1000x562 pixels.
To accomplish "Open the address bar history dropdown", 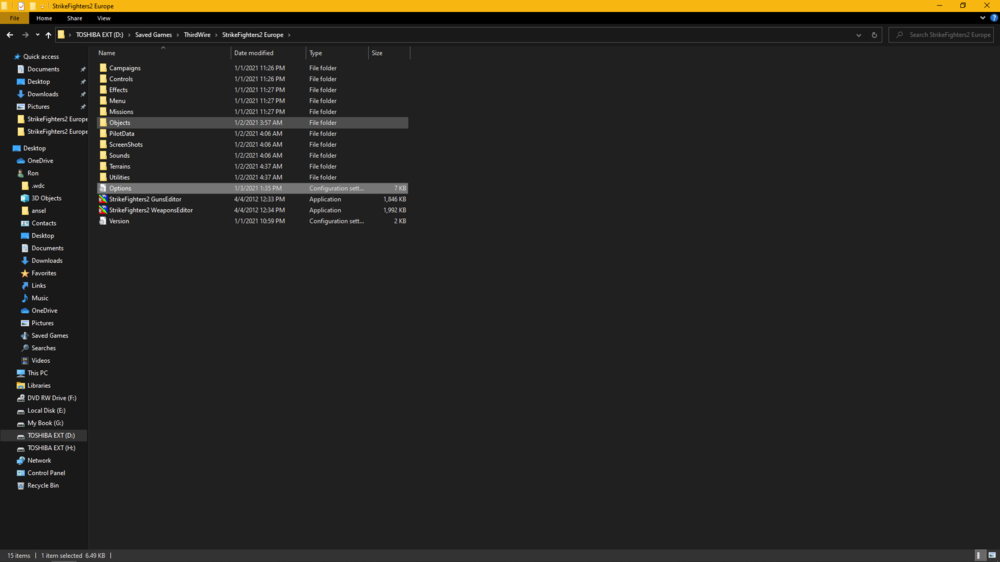I will [x=858, y=35].
